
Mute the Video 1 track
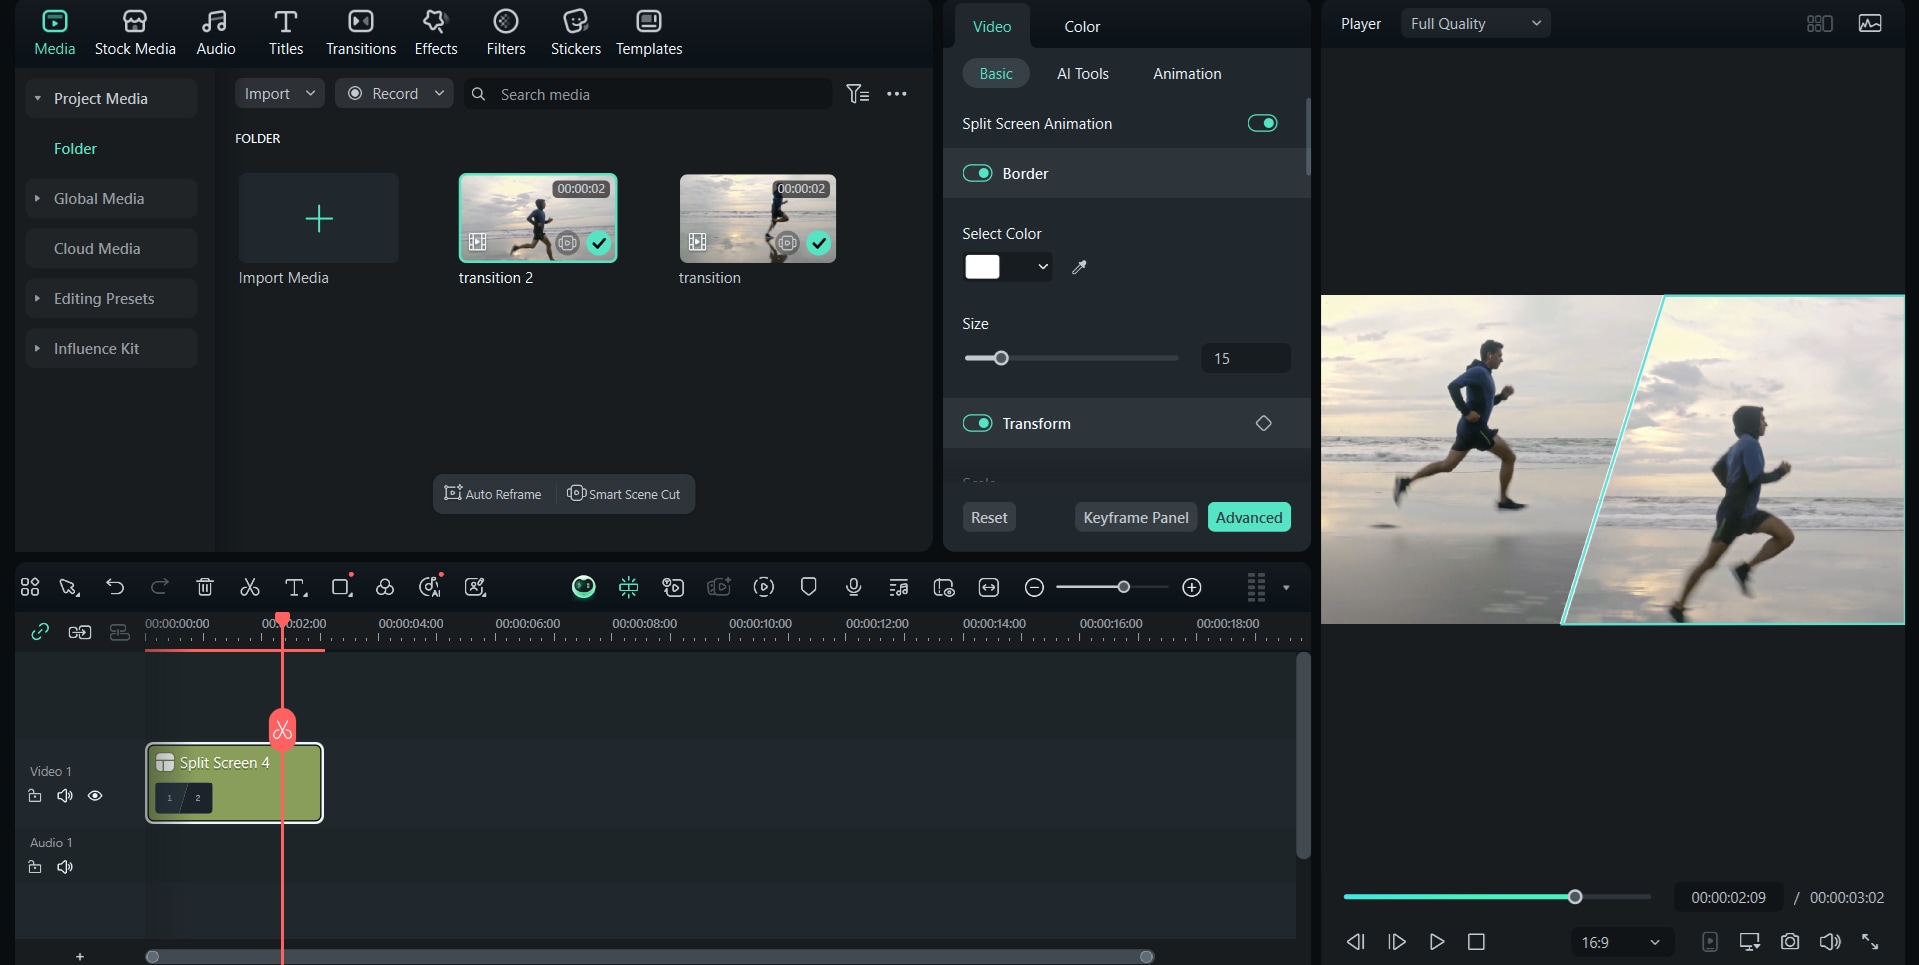pyautogui.click(x=65, y=796)
